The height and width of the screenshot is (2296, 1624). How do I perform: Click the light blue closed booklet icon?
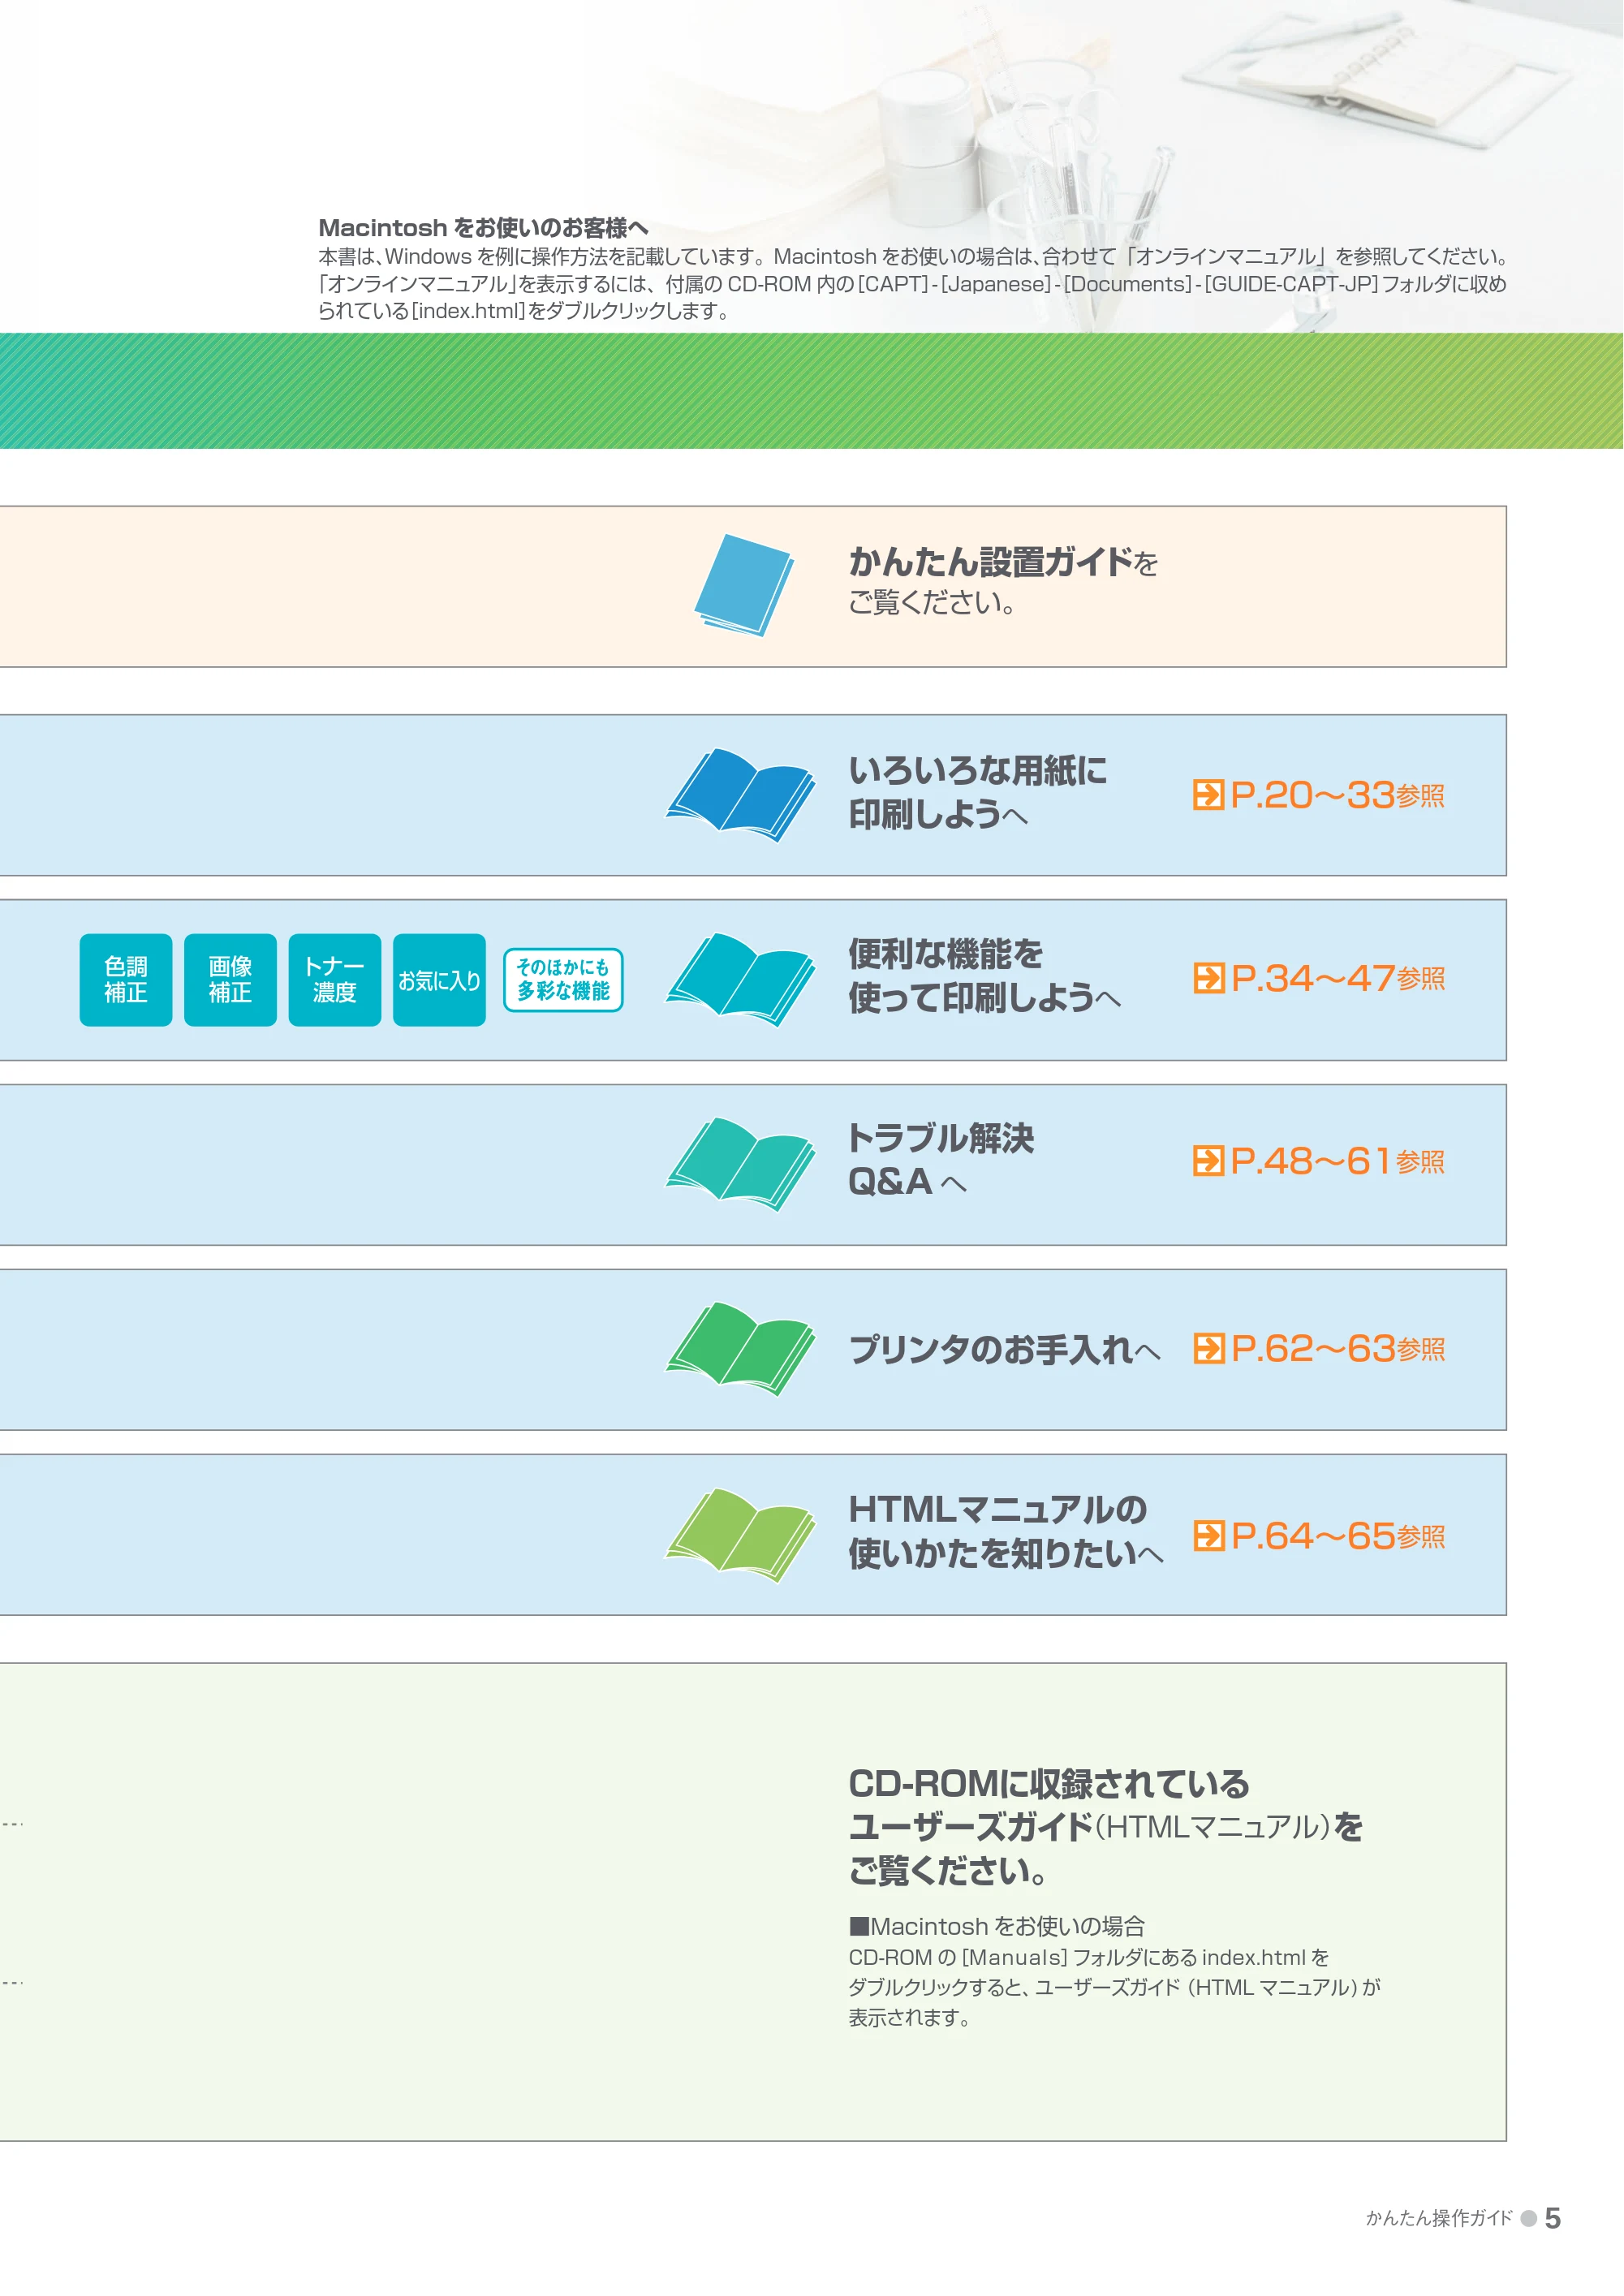tap(744, 585)
